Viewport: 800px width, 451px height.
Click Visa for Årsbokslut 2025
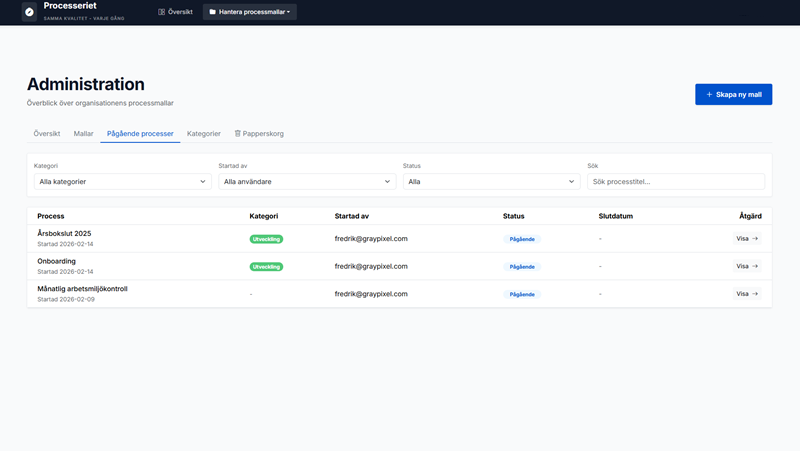pyautogui.click(x=747, y=239)
